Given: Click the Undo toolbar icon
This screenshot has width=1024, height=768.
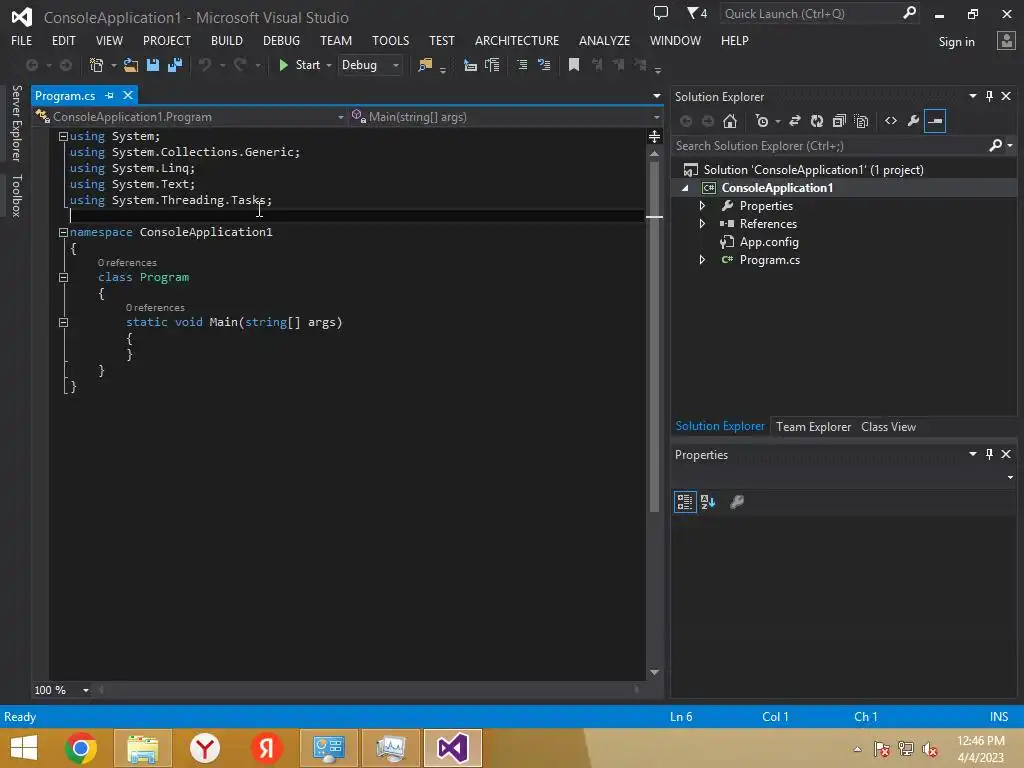Looking at the screenshot, I should (204, 65).
